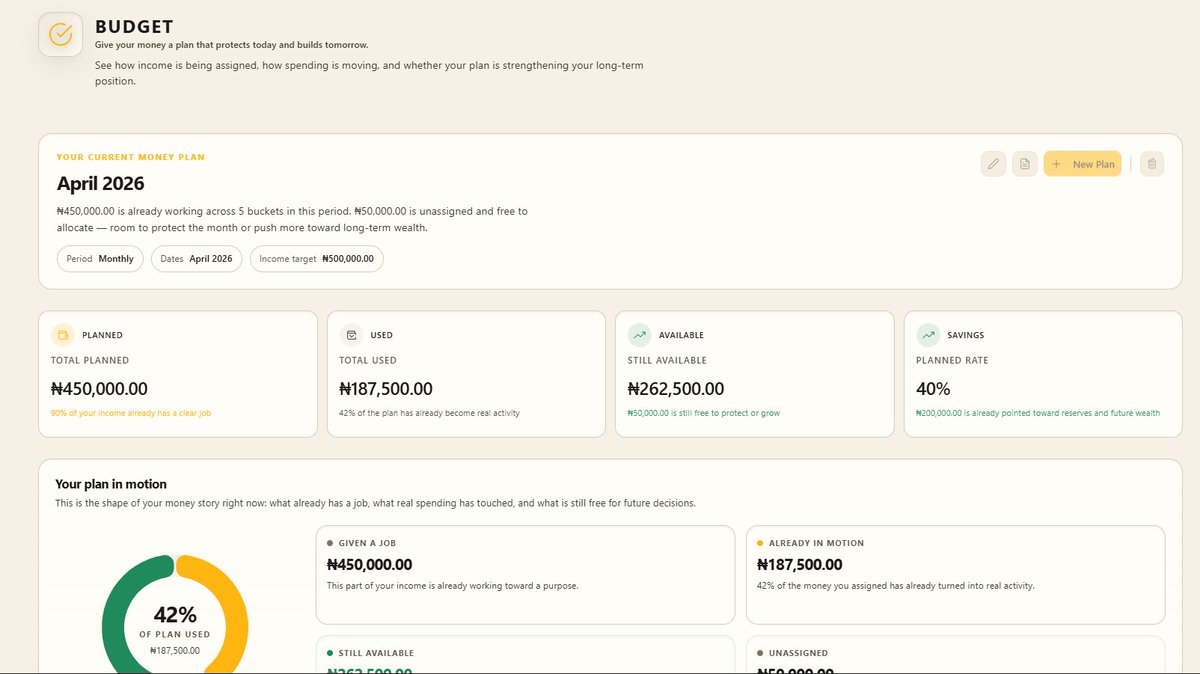
Task: Click the Savings card trend arrow icon
Action: 928,335
